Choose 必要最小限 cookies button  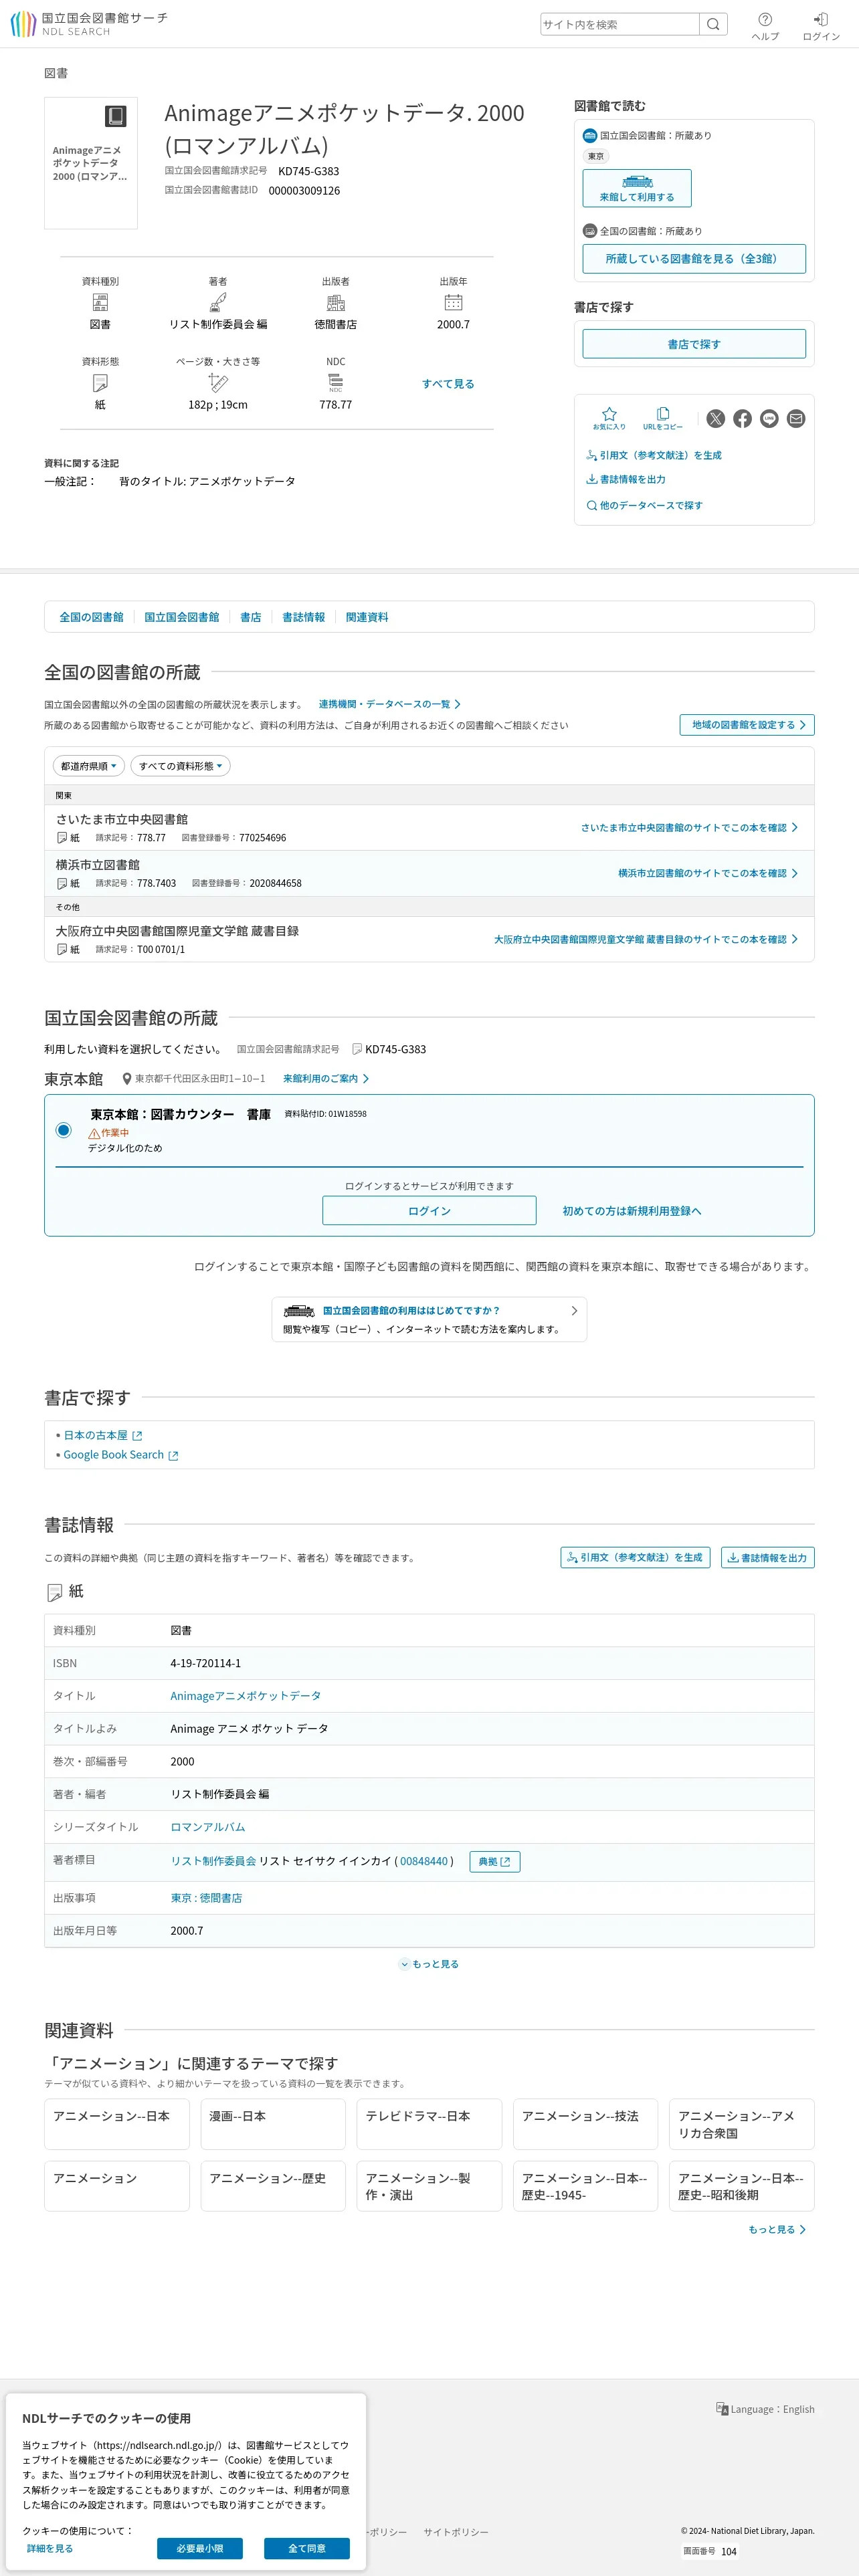point(200,2548)
